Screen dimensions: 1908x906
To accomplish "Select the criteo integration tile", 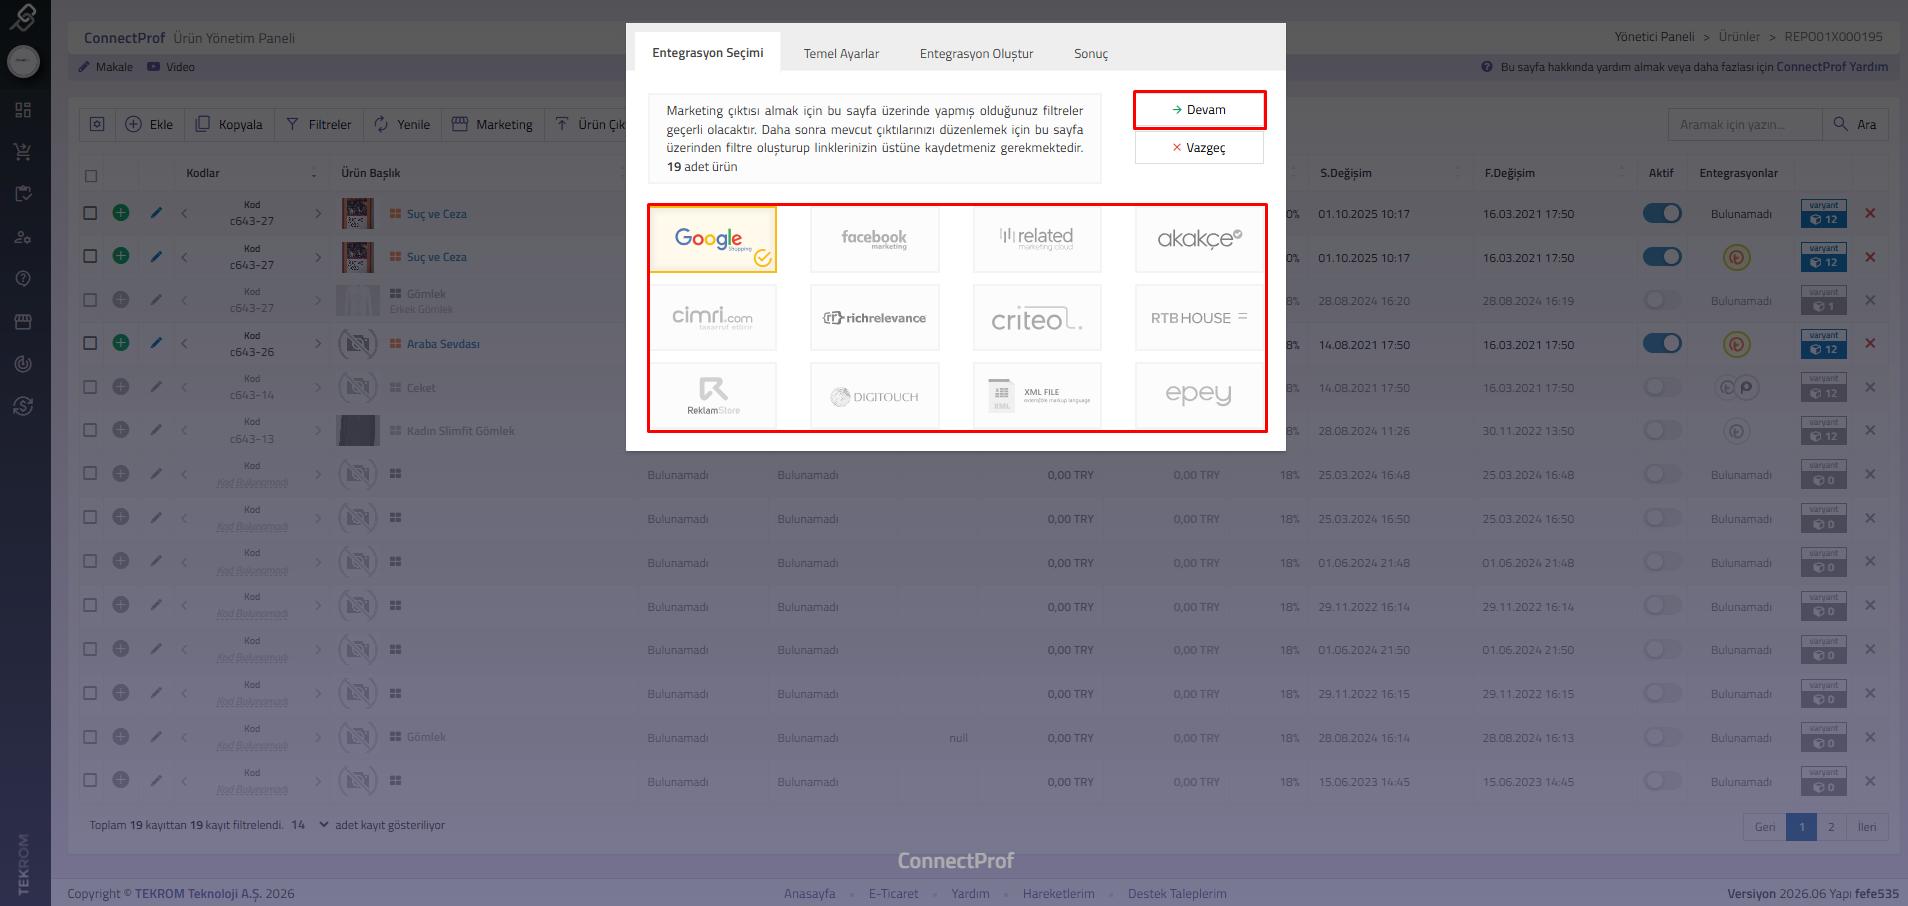I will click(1037, 317).
